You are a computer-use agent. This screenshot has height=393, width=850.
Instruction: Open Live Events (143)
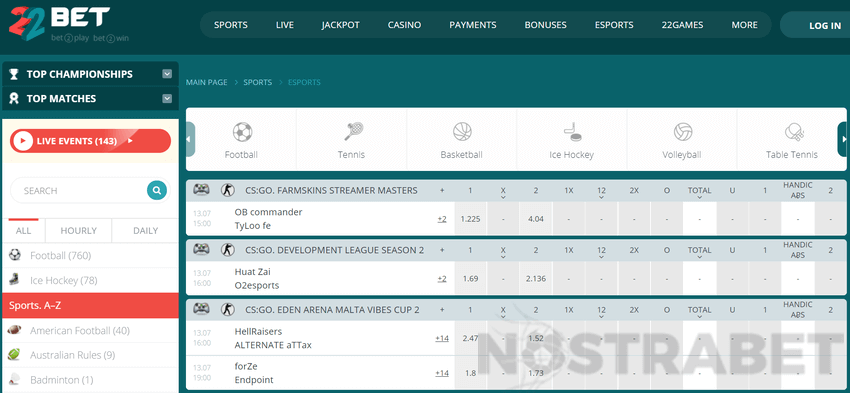(x=91, y=141)
